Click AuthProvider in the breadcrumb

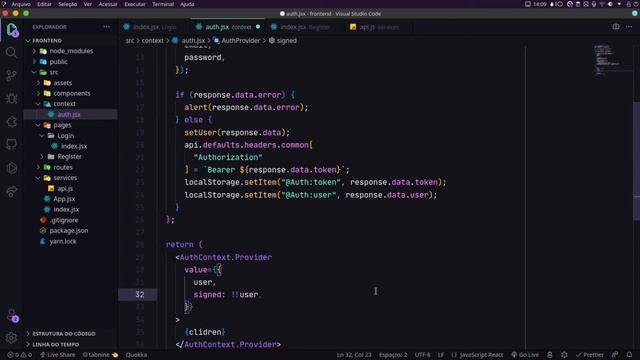237,40
